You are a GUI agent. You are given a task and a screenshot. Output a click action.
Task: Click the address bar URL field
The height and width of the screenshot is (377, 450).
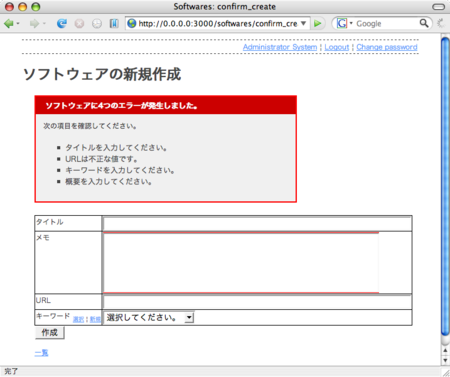[218, 24]
